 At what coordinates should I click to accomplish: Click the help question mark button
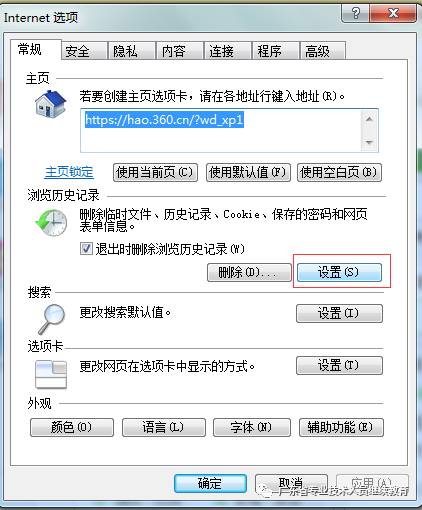[x=355, y=13]
